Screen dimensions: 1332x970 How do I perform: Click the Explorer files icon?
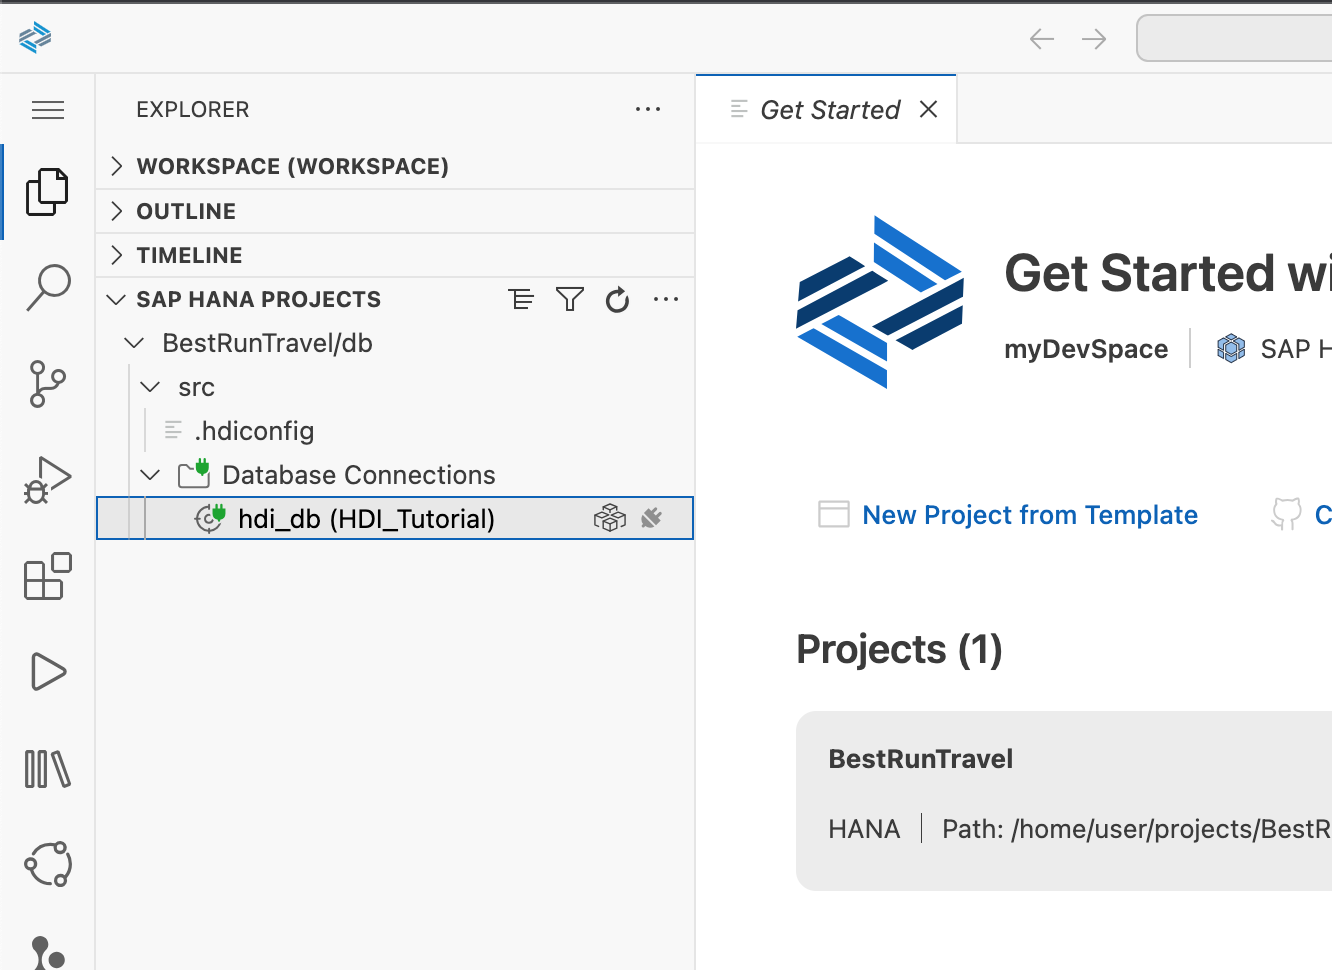48,191
